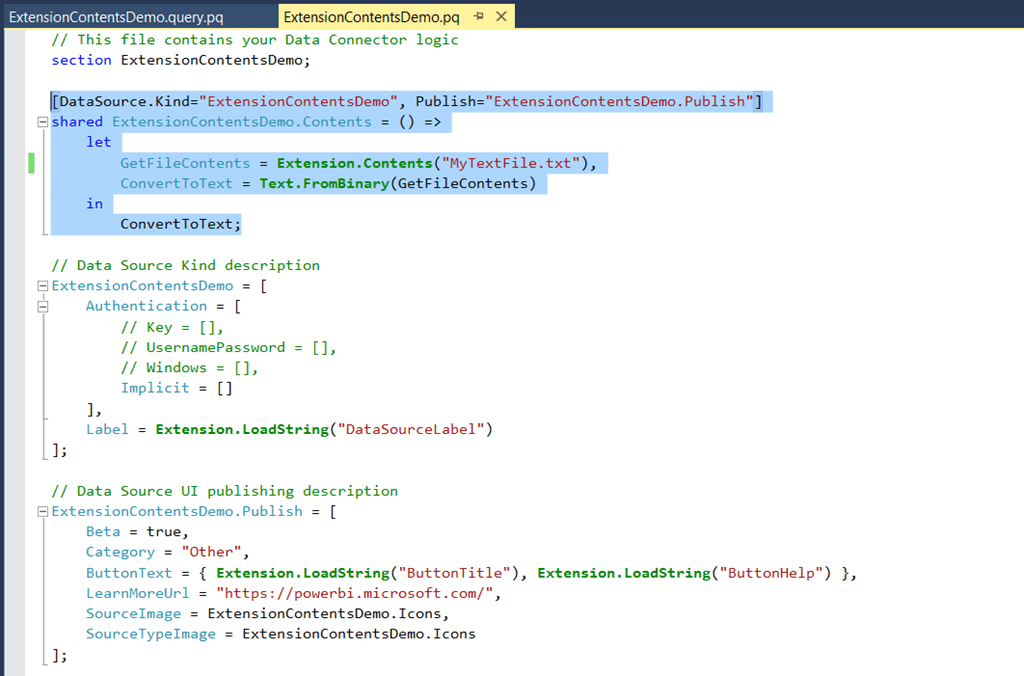The image size is (1024, 676).
Task: Click the GetFileContents variable definition
Action: [x=185, y=163]
